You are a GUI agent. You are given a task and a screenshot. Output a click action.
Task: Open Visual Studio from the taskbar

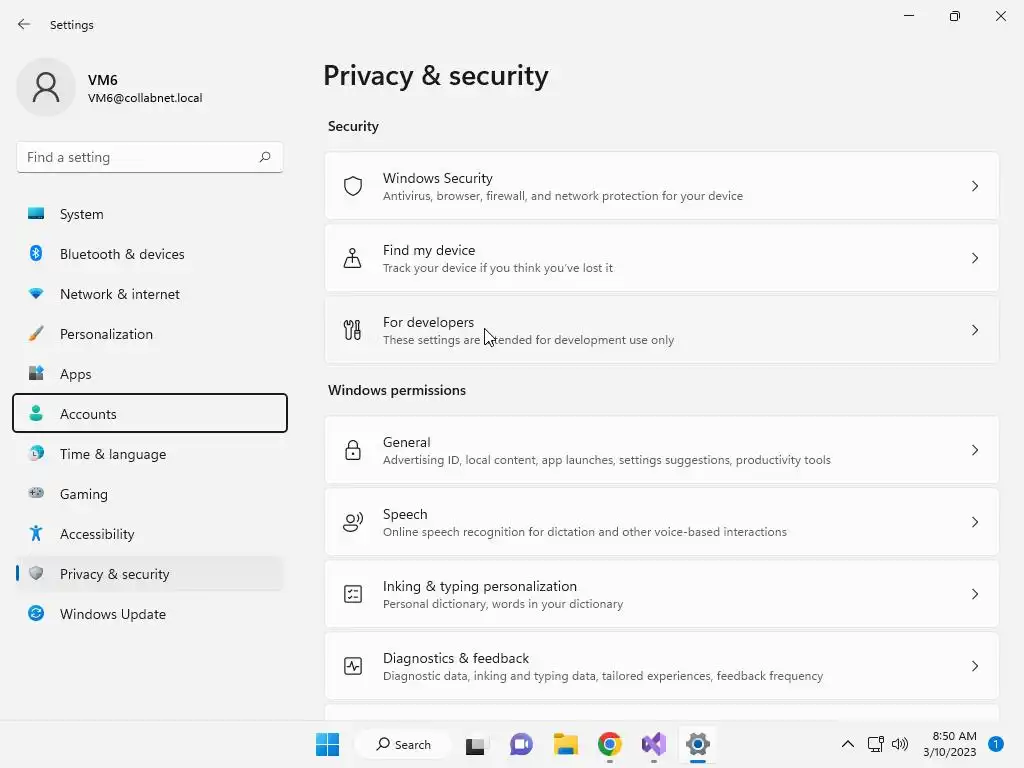(x=654, y=744)
